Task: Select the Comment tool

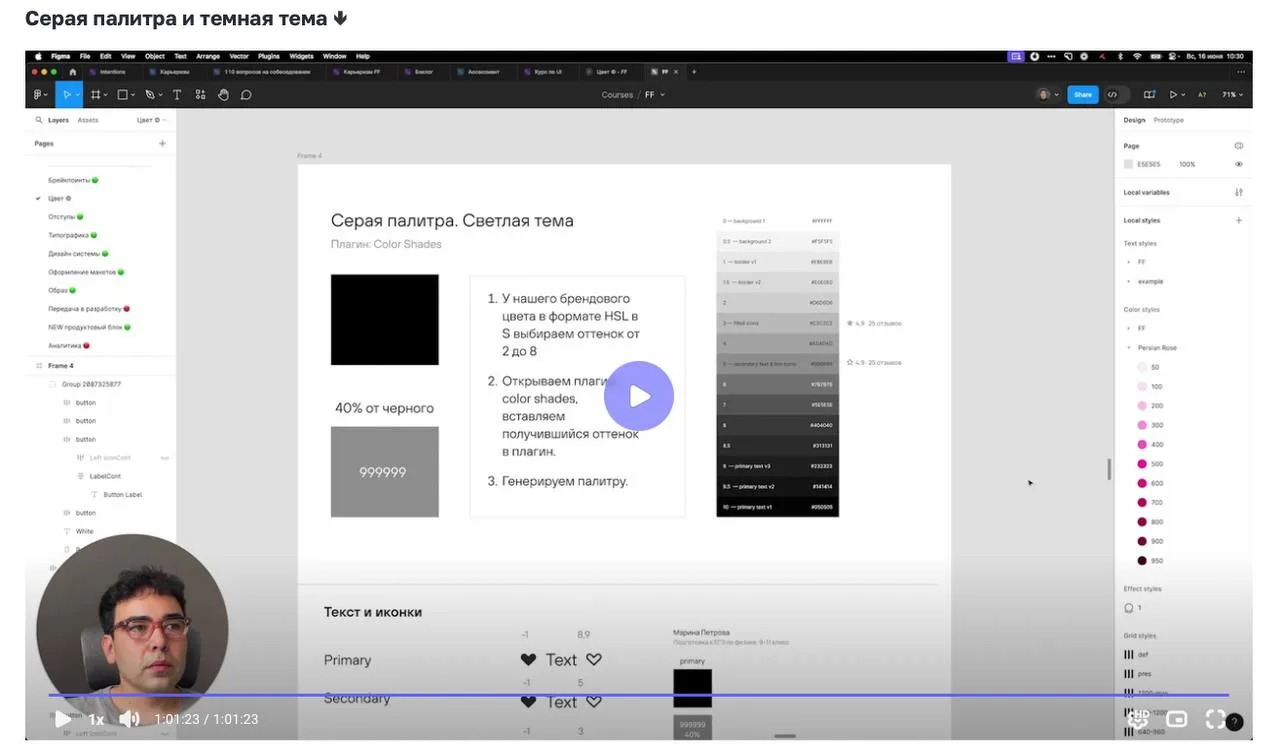Action: pos(246,94)
